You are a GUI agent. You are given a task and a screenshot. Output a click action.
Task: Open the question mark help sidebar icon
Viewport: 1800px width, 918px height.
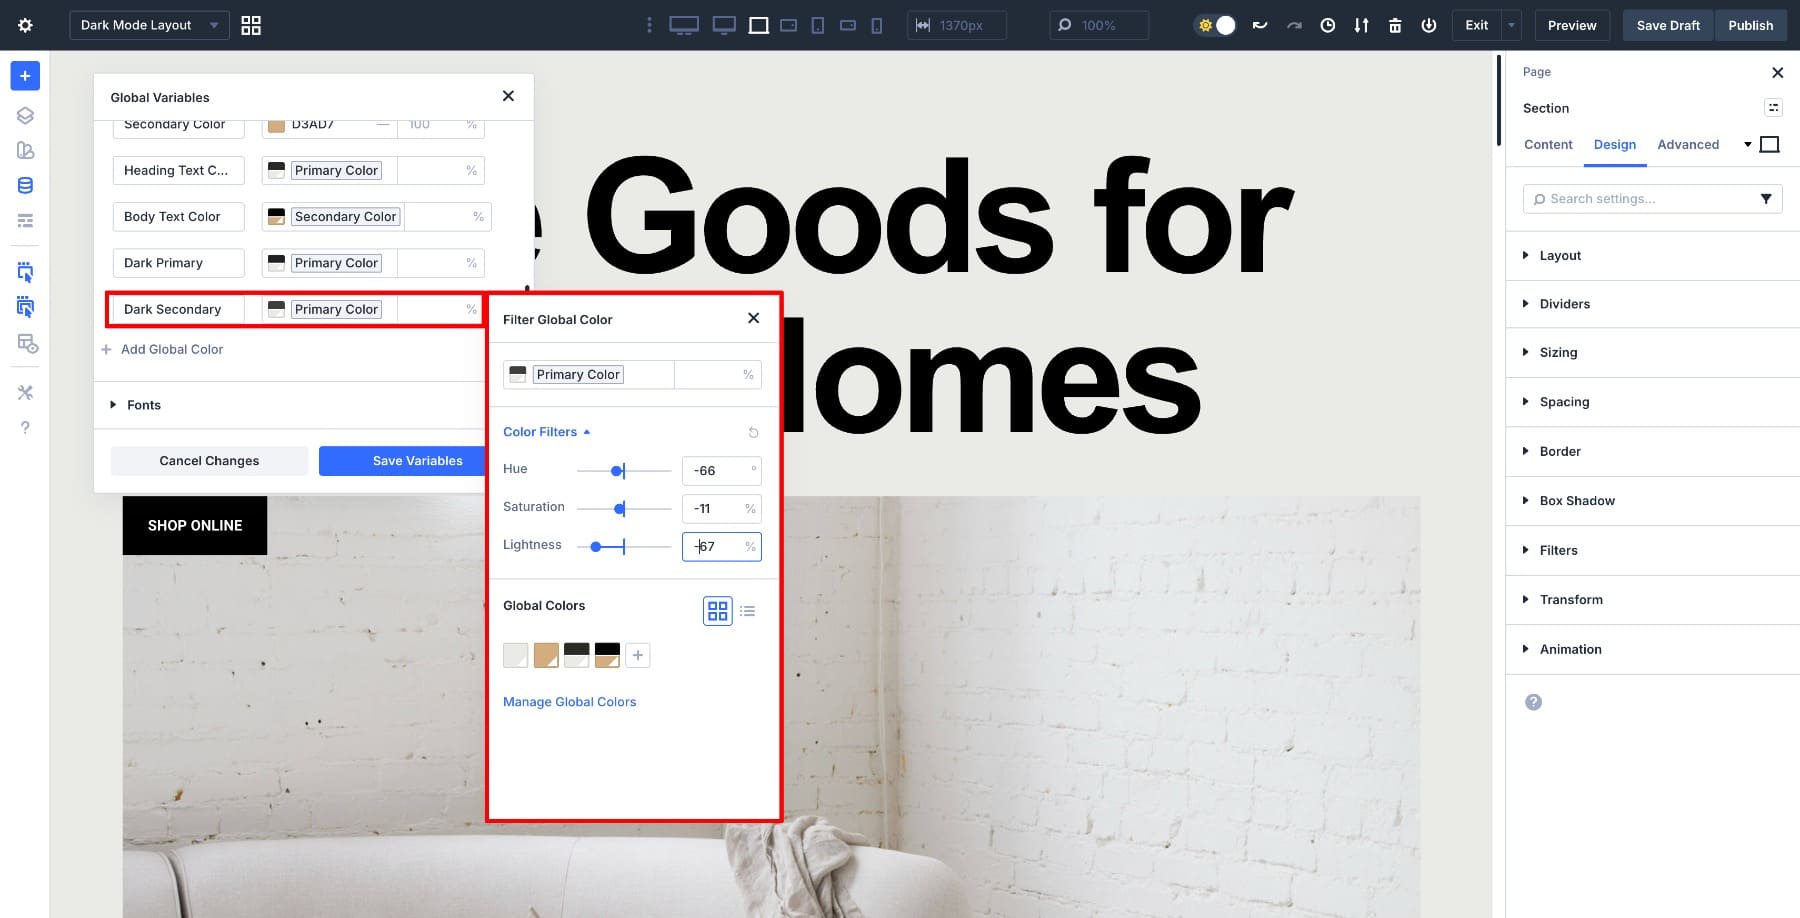25,427
